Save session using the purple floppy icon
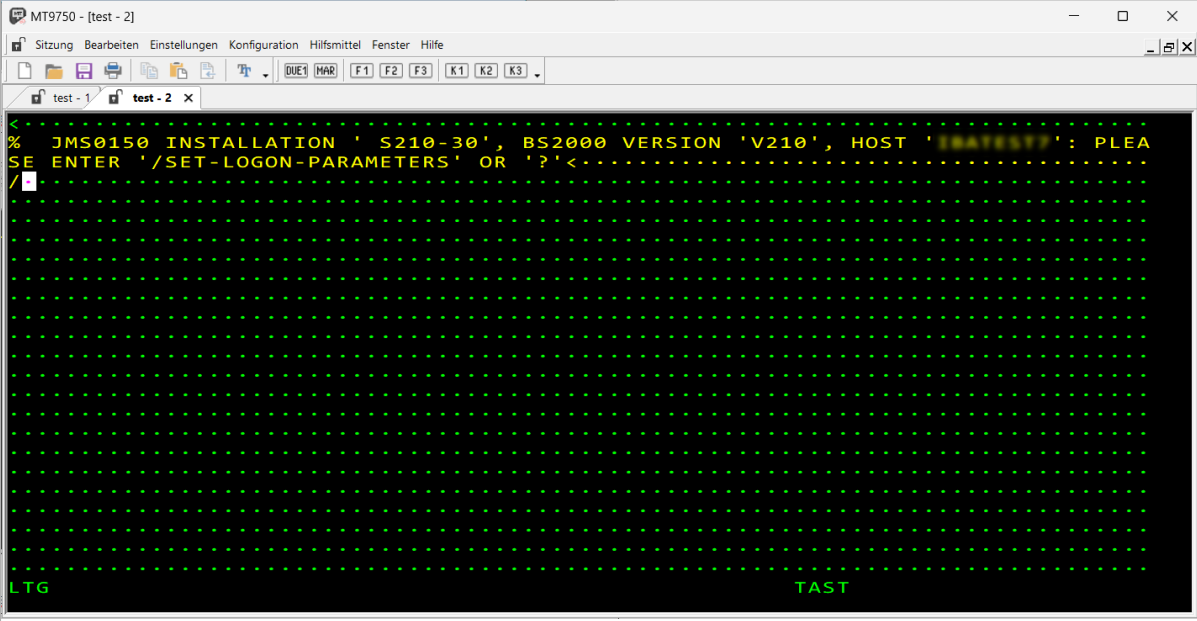 click(x=84, y=71)
